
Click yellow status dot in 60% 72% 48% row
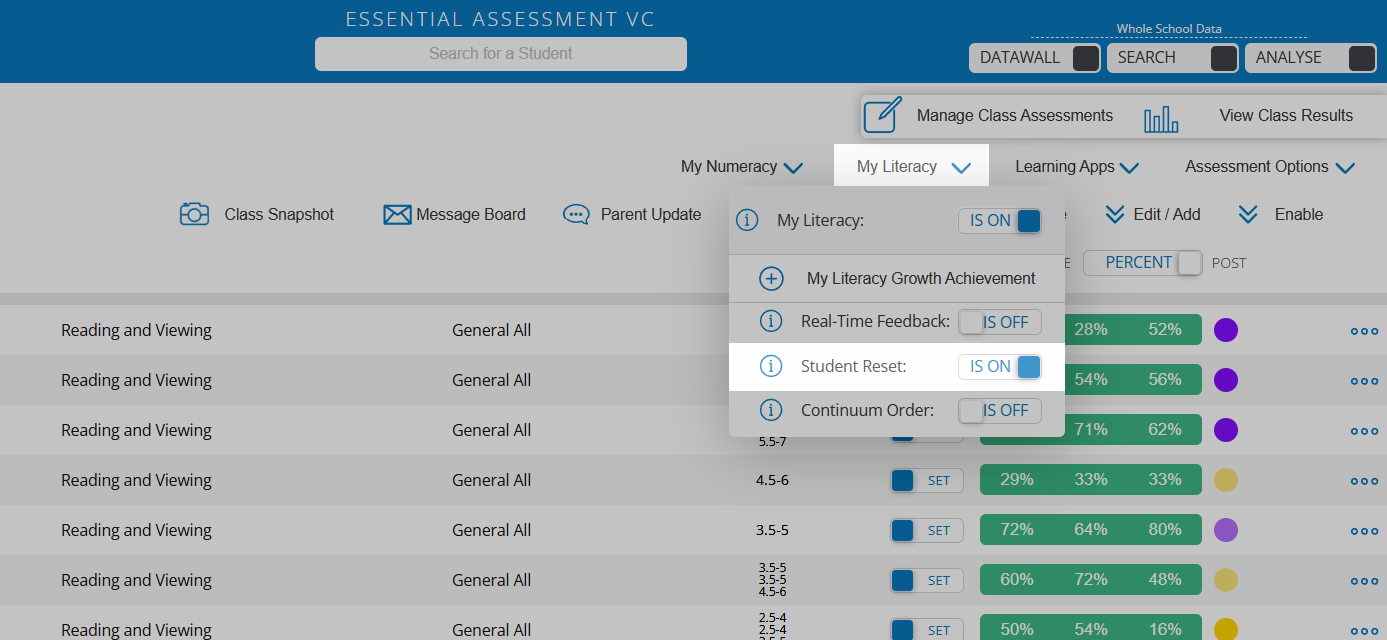click(1226, 580)
